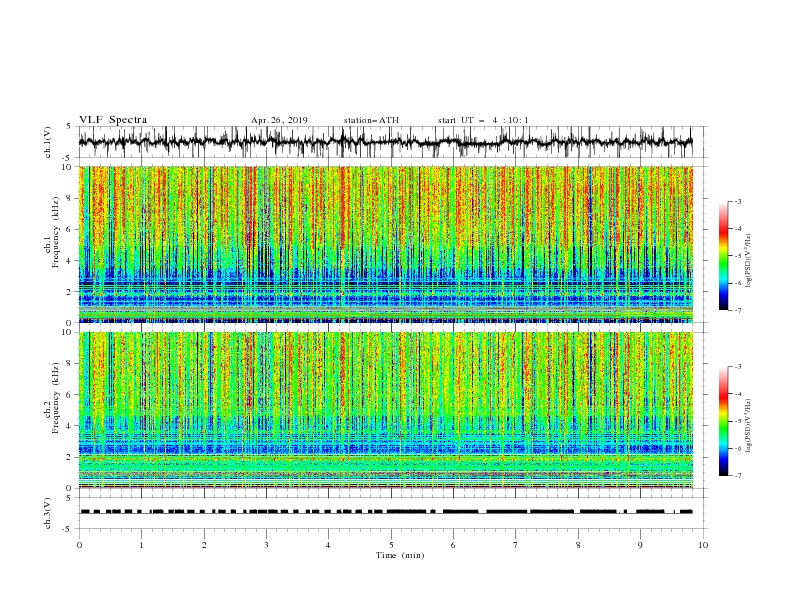Click time axis tick label '1'
Viewport: 792px width, 612px height.
[x=141, y=545]
